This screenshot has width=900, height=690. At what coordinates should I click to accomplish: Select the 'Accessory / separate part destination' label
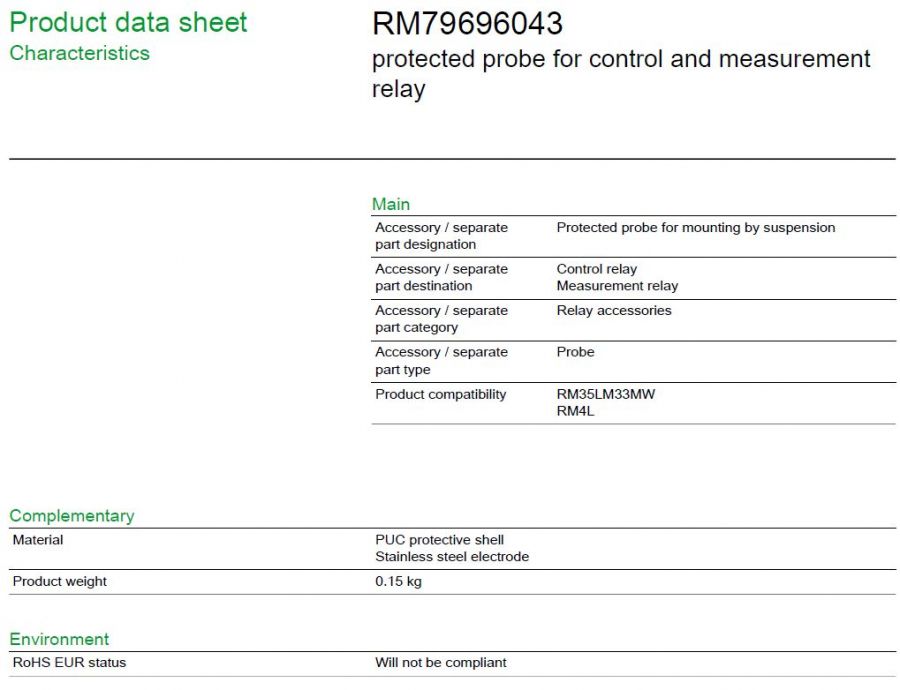click(x=441, y=277)
